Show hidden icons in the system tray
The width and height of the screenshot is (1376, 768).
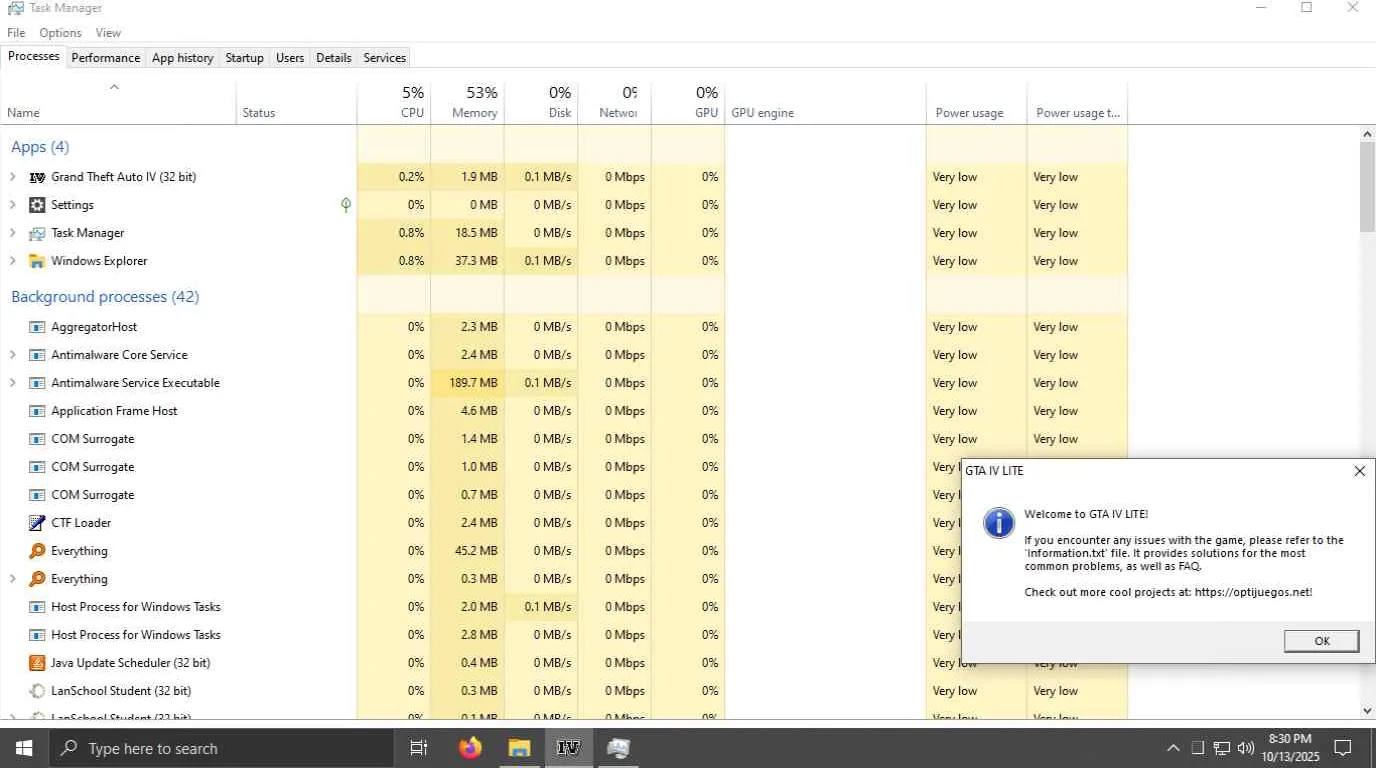[x=1173, y=748]
